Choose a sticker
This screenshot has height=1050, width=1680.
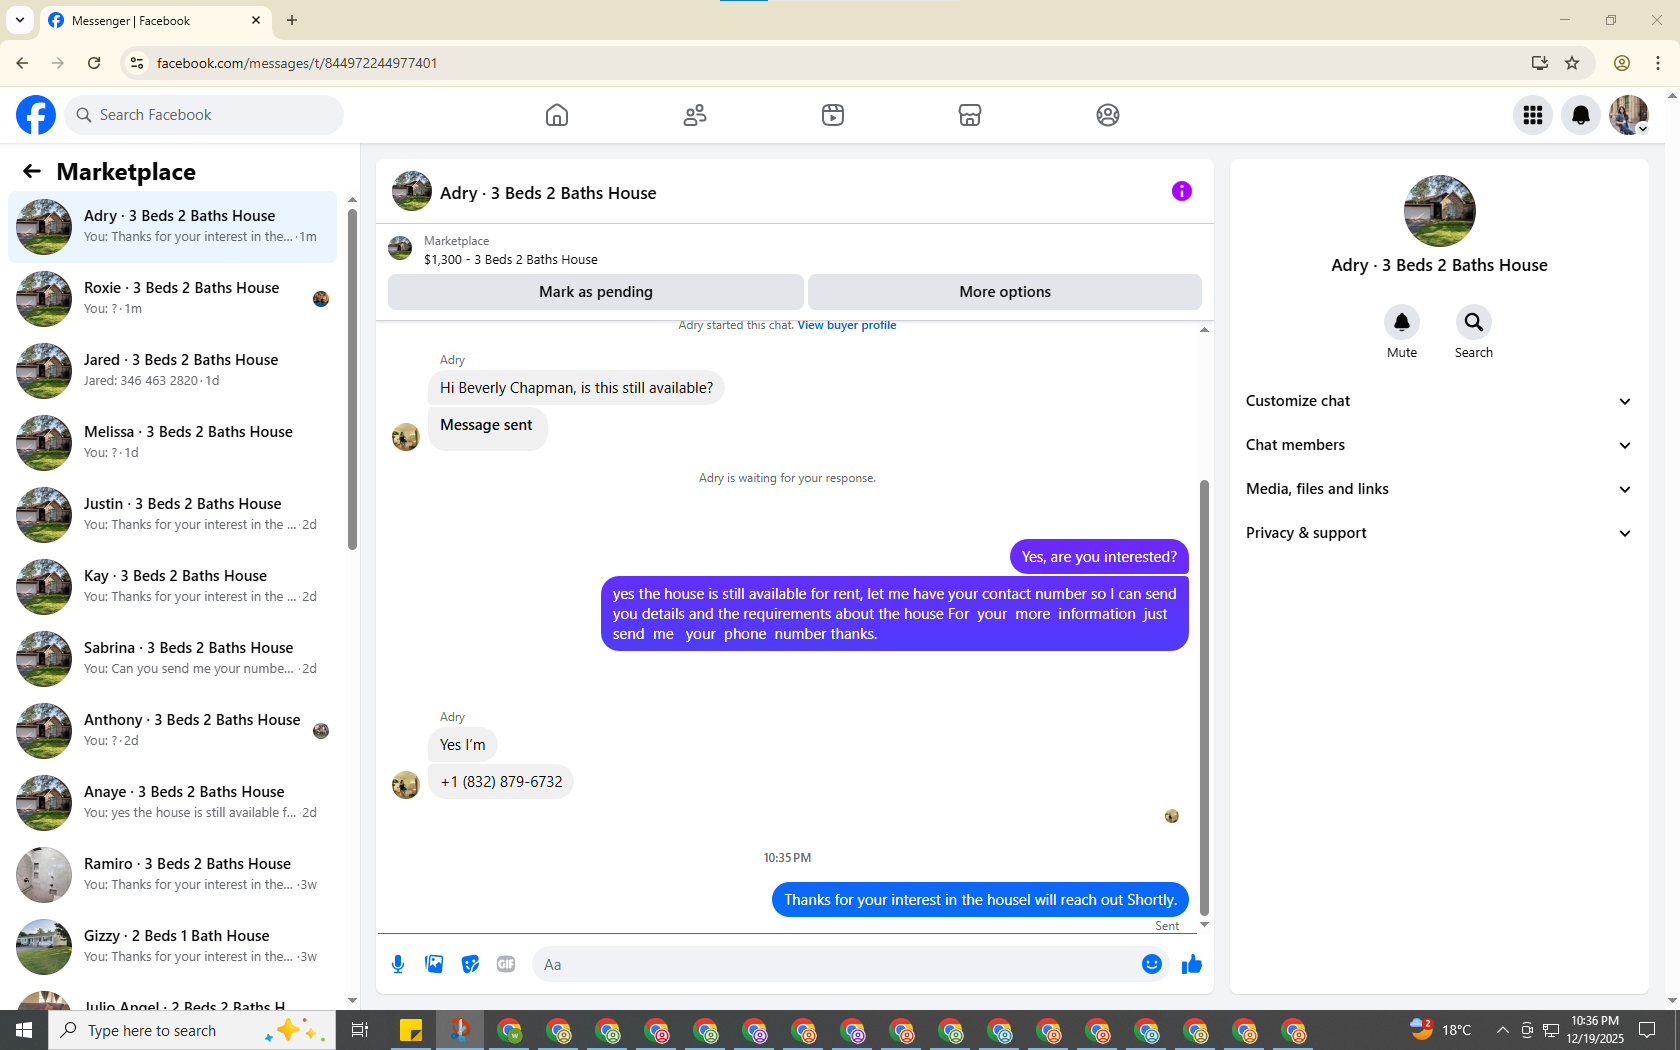[470, 964]
